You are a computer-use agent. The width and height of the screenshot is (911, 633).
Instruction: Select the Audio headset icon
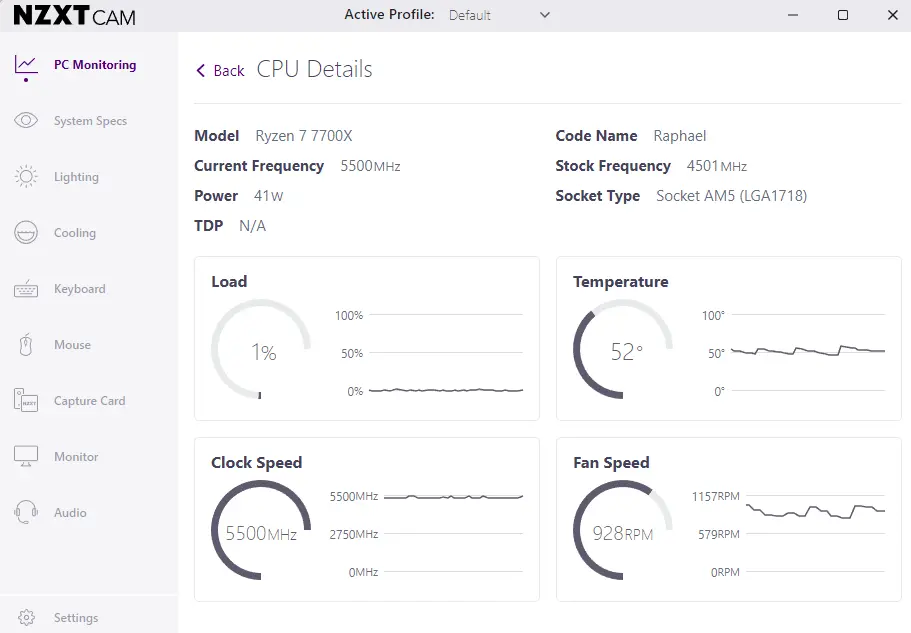(26, 512)
